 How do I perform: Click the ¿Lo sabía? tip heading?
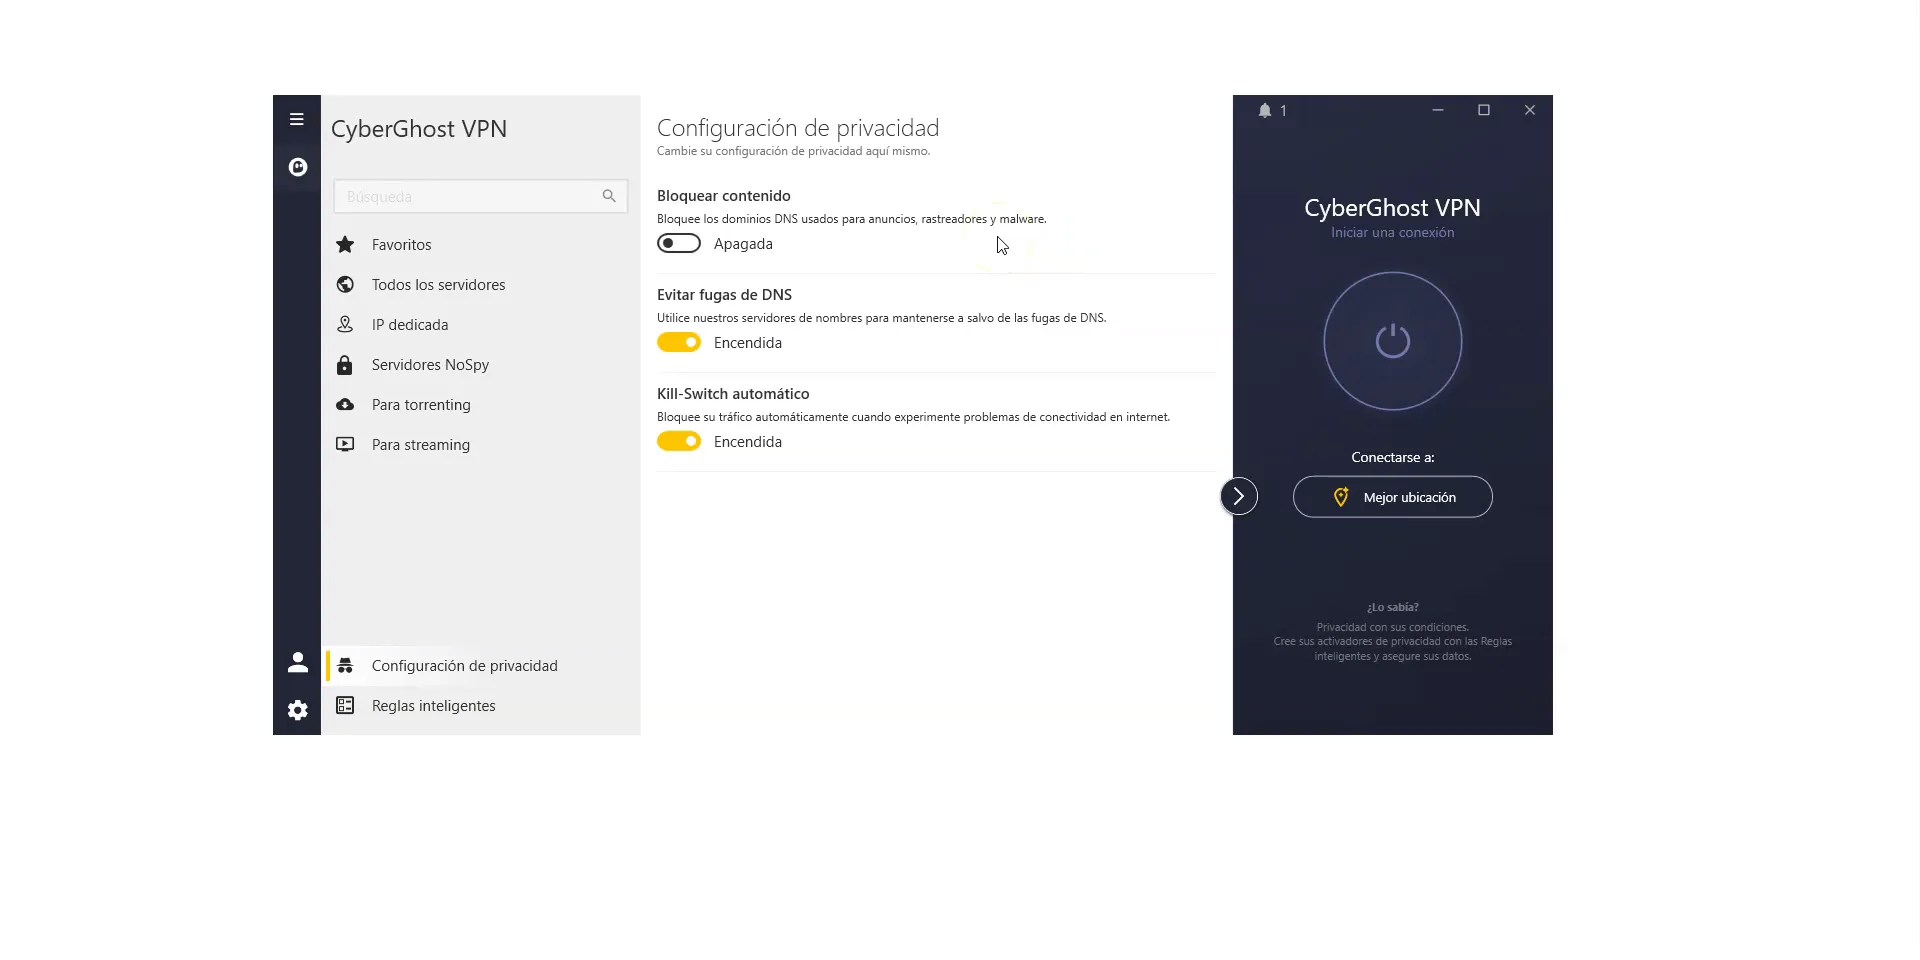(1393, 607)
